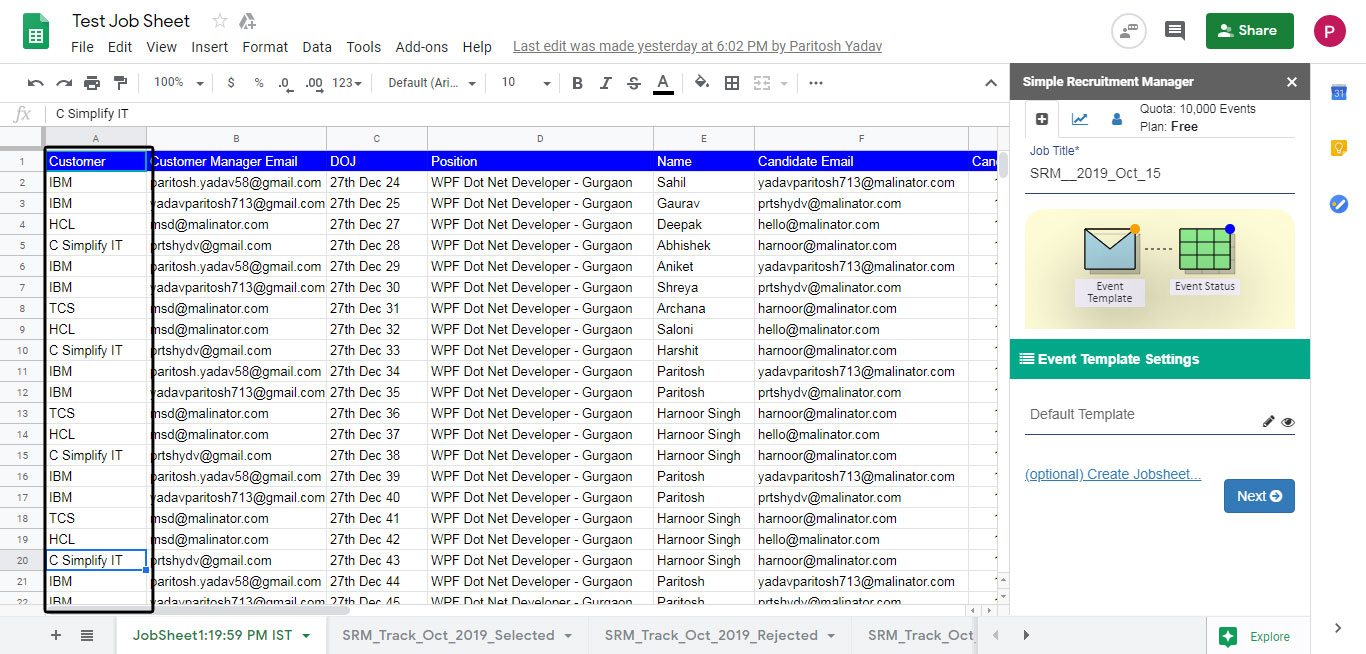Preview Default Template with the eye icon
Image resolution: width=1366 pixels, height=654 pixels.
pyautogui.click(x=1288, y=422)
